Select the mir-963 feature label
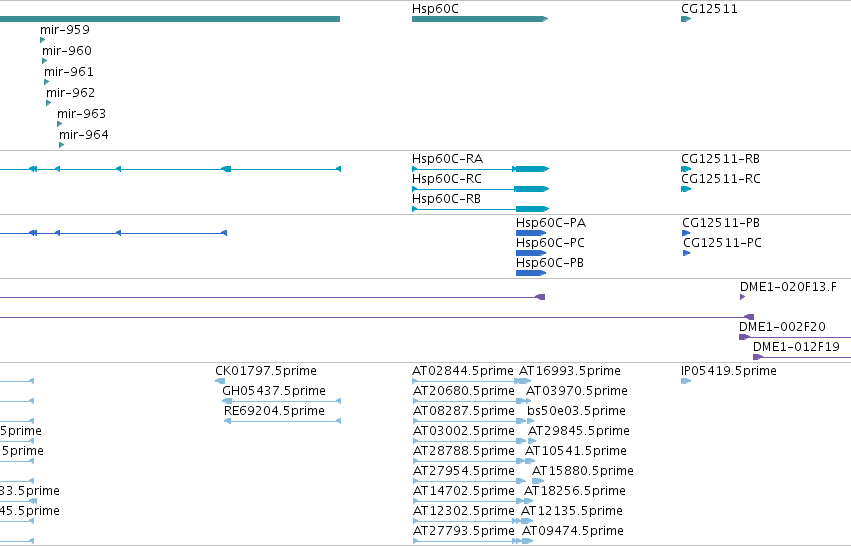Viewport: 851px width, 546px height. pos(81,114)
